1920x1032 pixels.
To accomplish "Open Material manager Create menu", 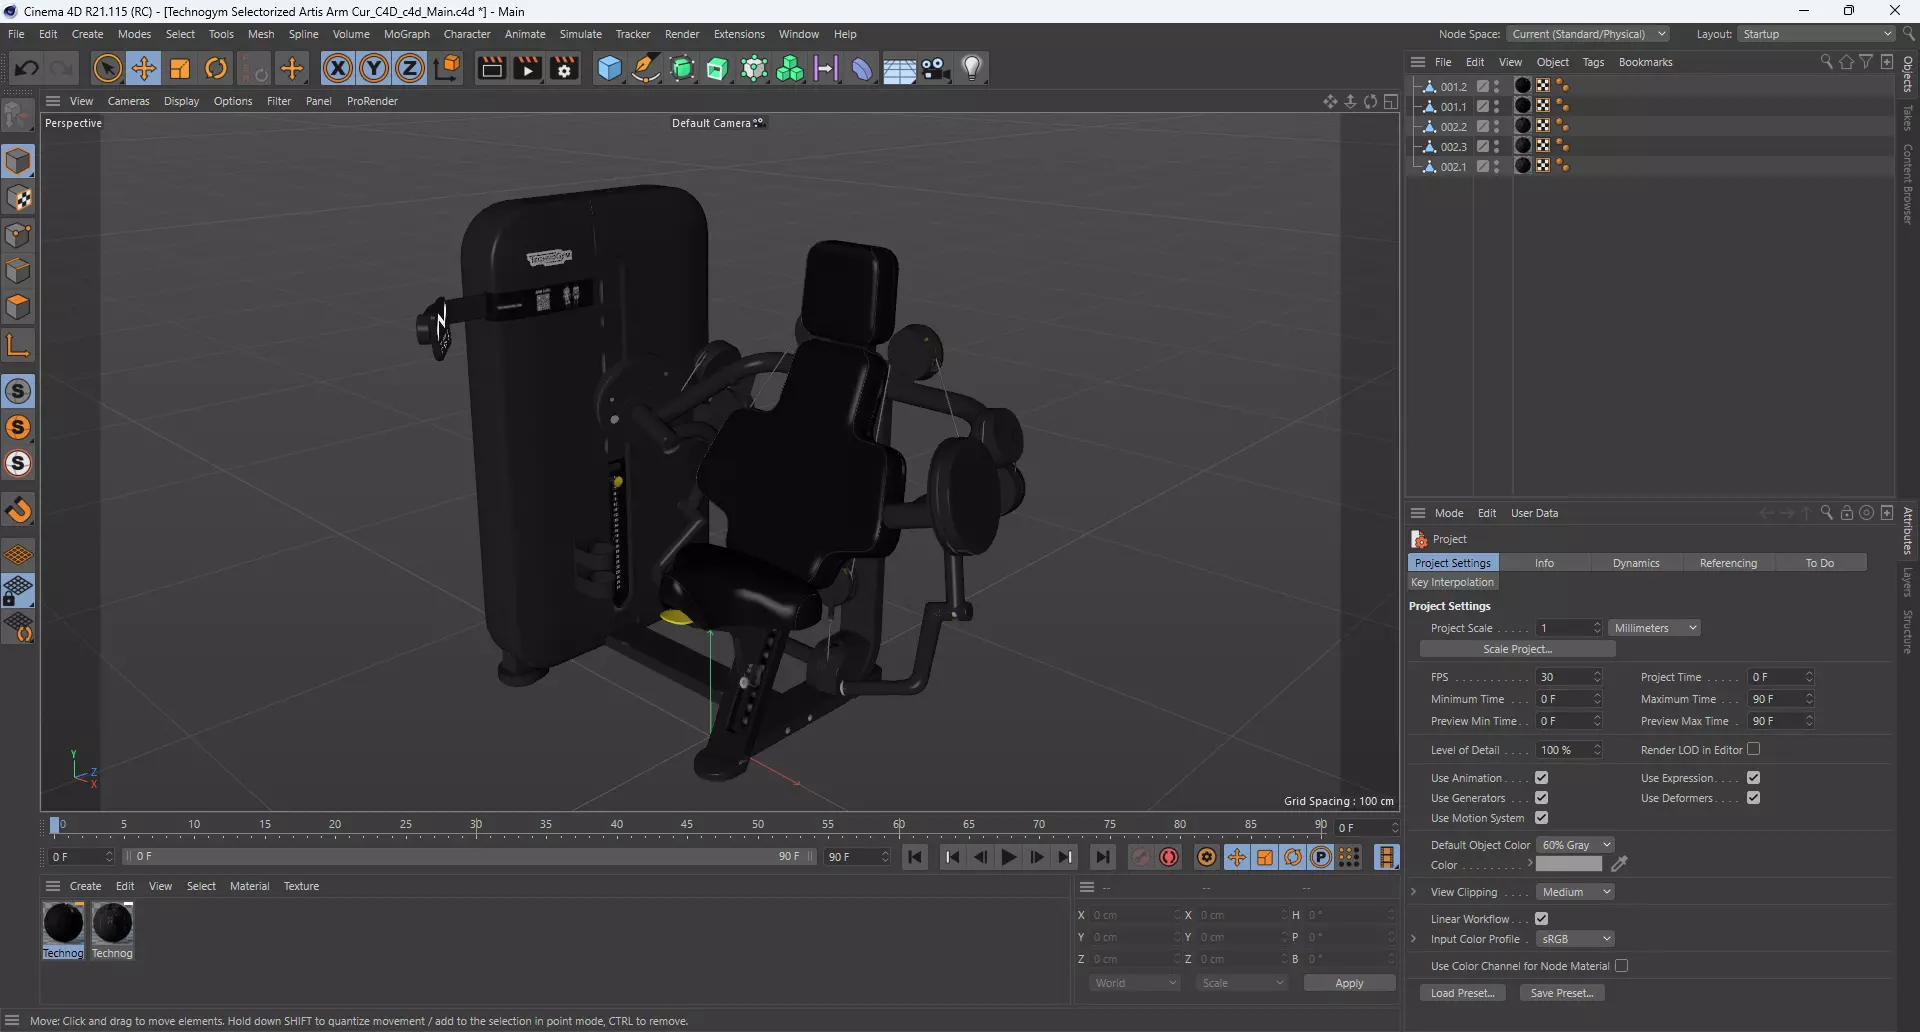I will [x=85, y=886].
